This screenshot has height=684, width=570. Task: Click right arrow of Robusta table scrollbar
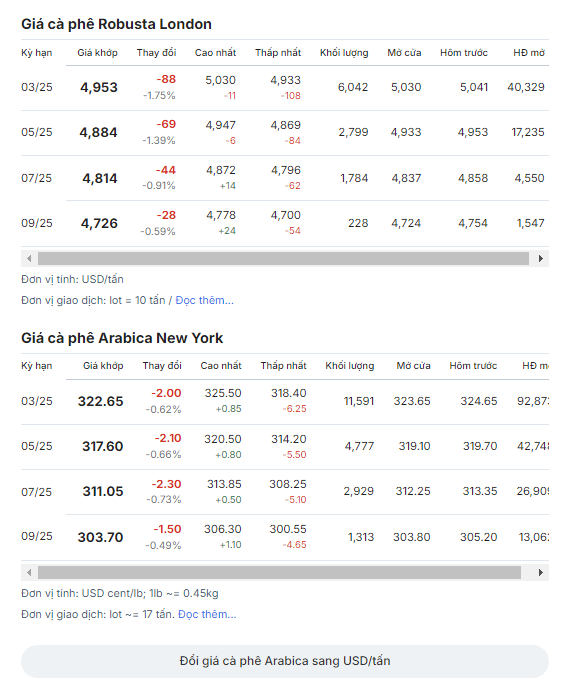pyautogui.click(x=541, y=259)
